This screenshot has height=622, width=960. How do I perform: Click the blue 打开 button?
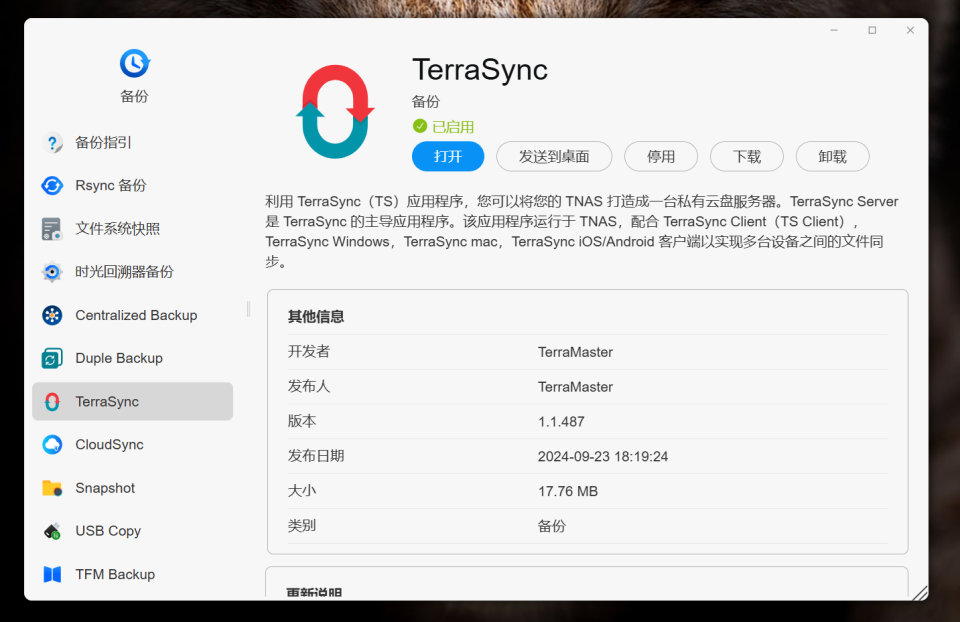point(448,157)
